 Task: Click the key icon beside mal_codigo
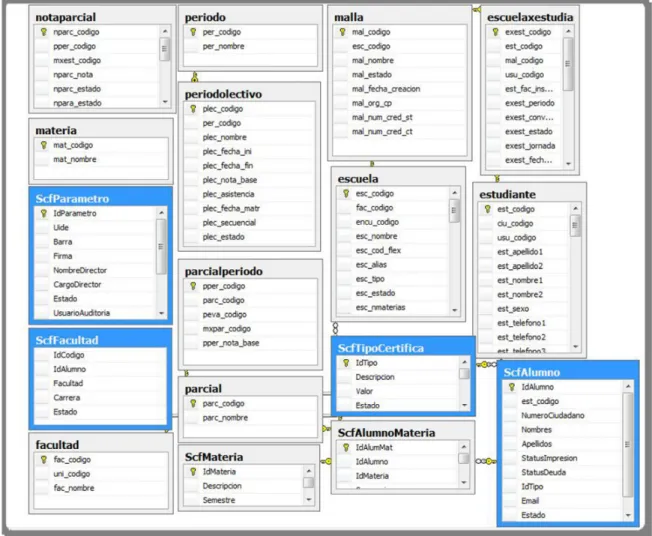coord(342,32)
